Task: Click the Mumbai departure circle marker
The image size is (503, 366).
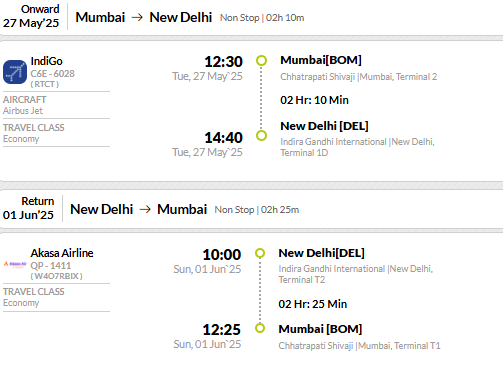Action: coord(261,61)
